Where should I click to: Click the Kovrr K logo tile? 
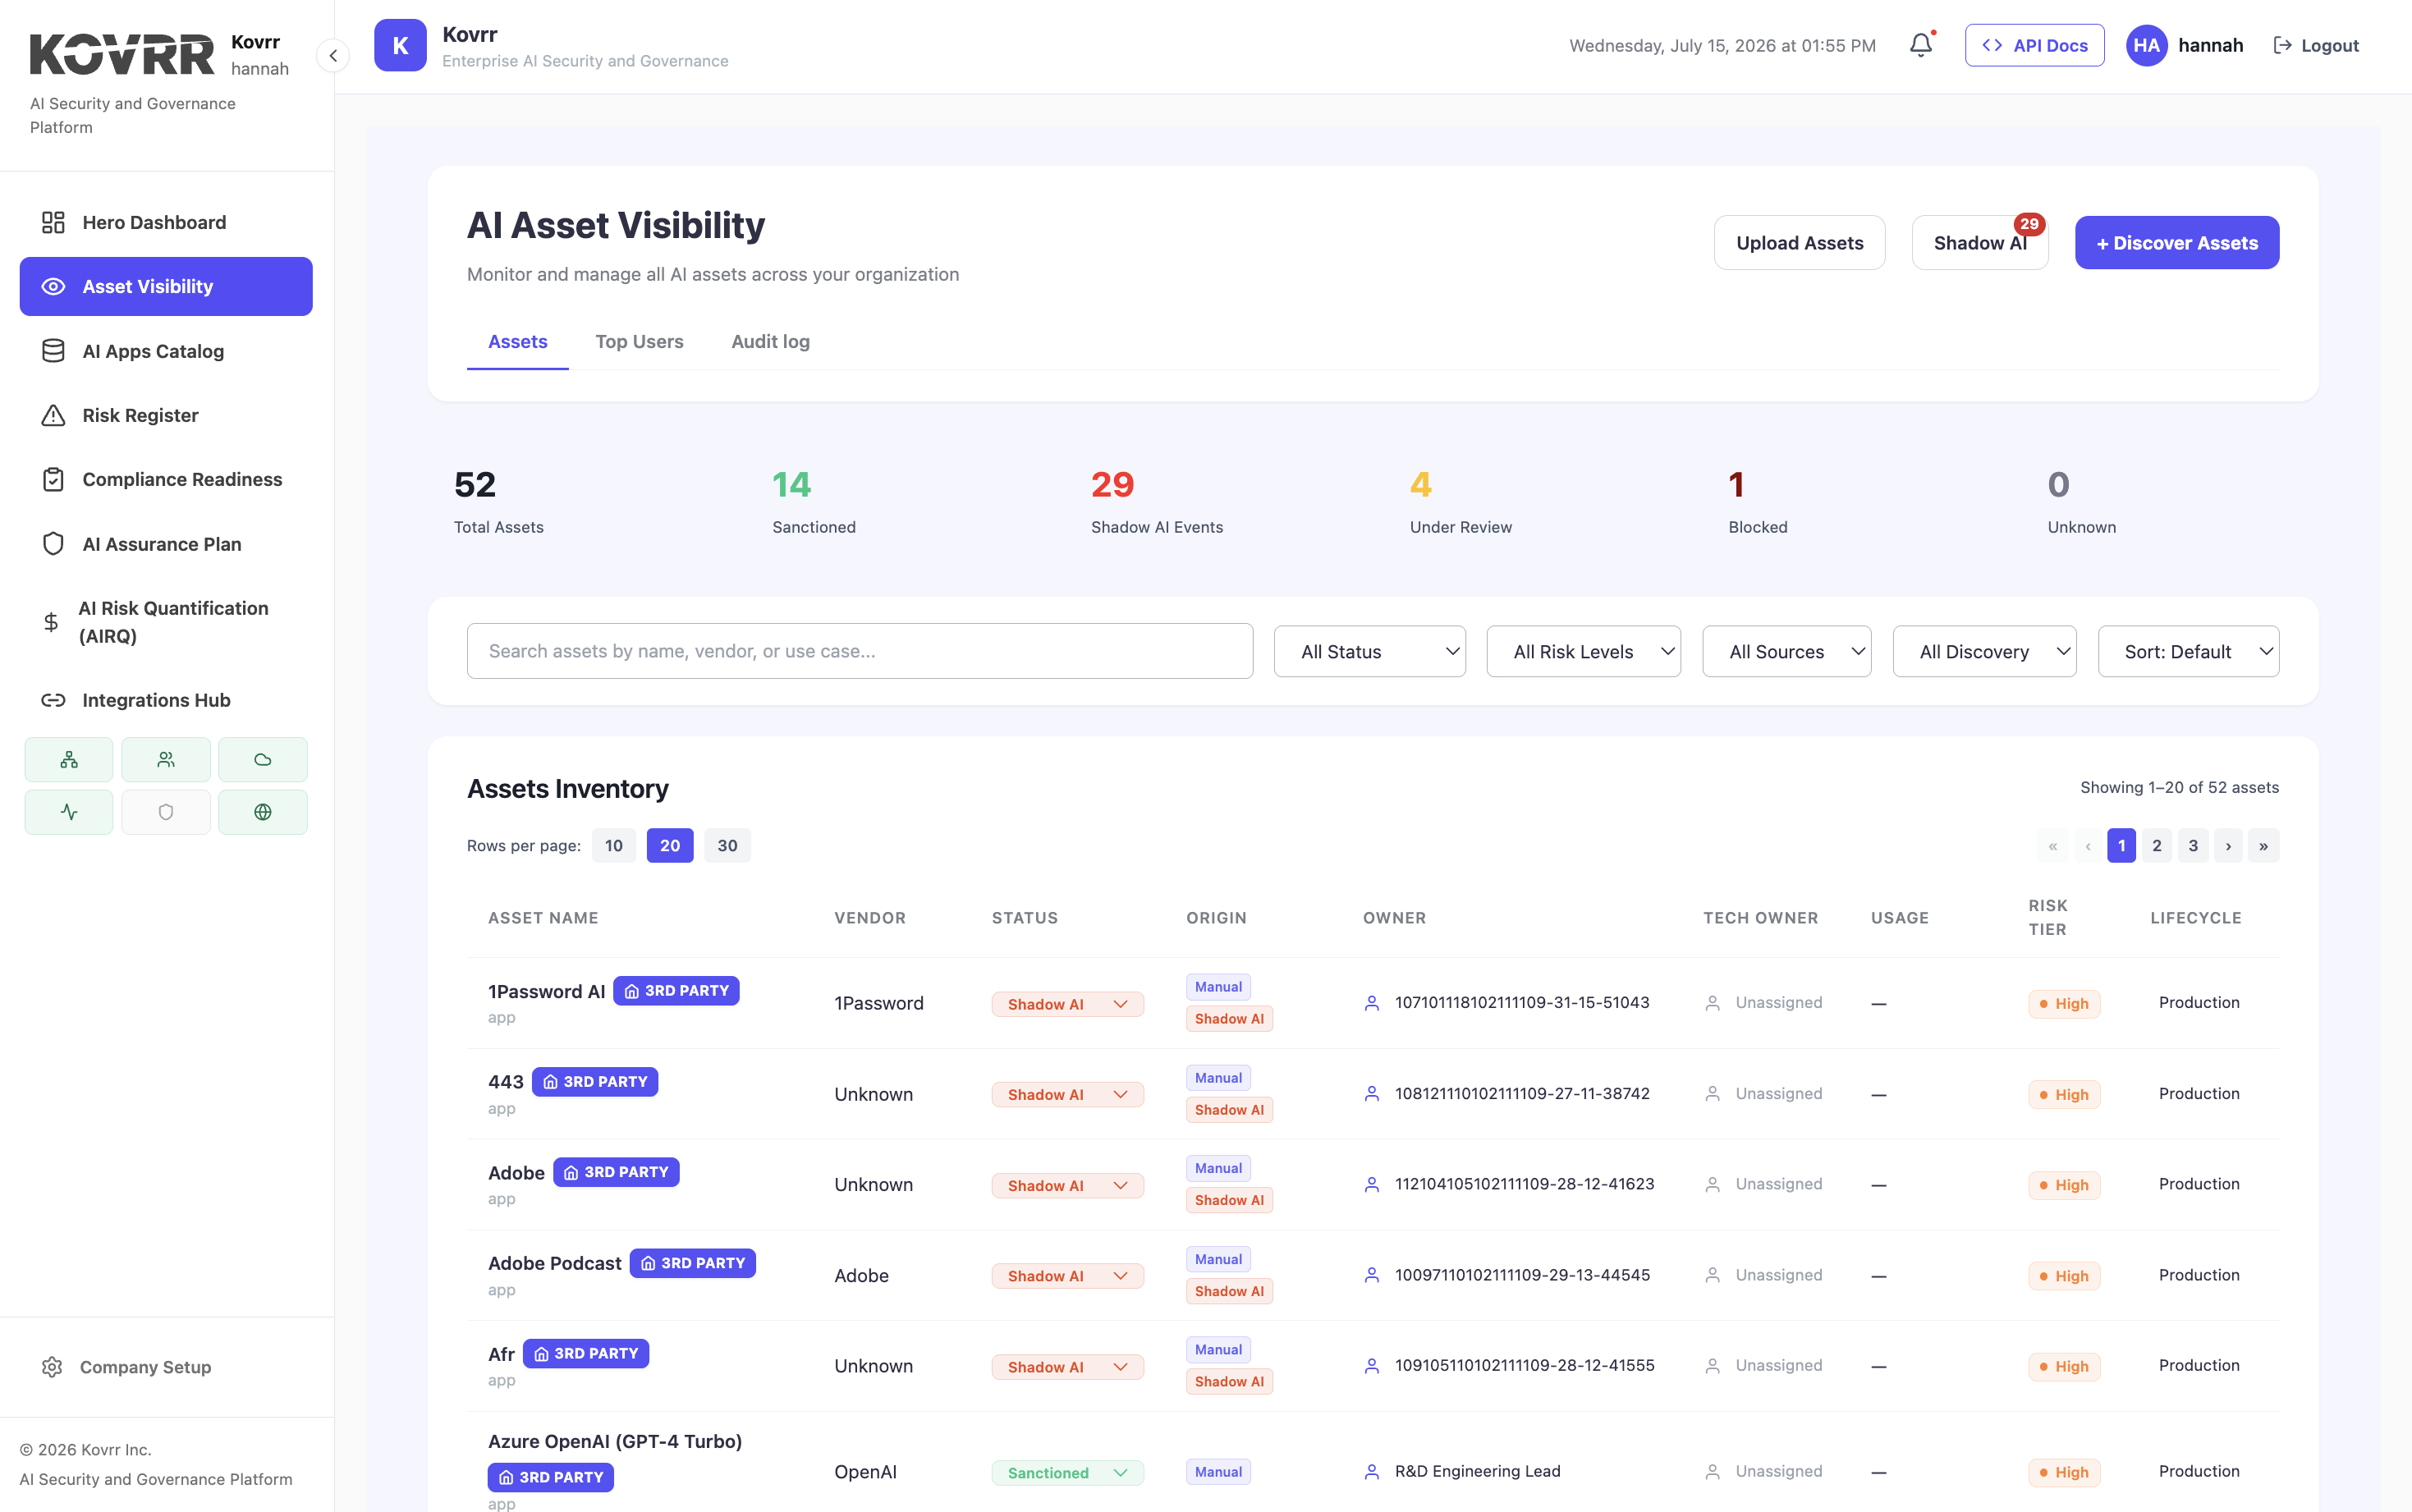pos(400,45)
